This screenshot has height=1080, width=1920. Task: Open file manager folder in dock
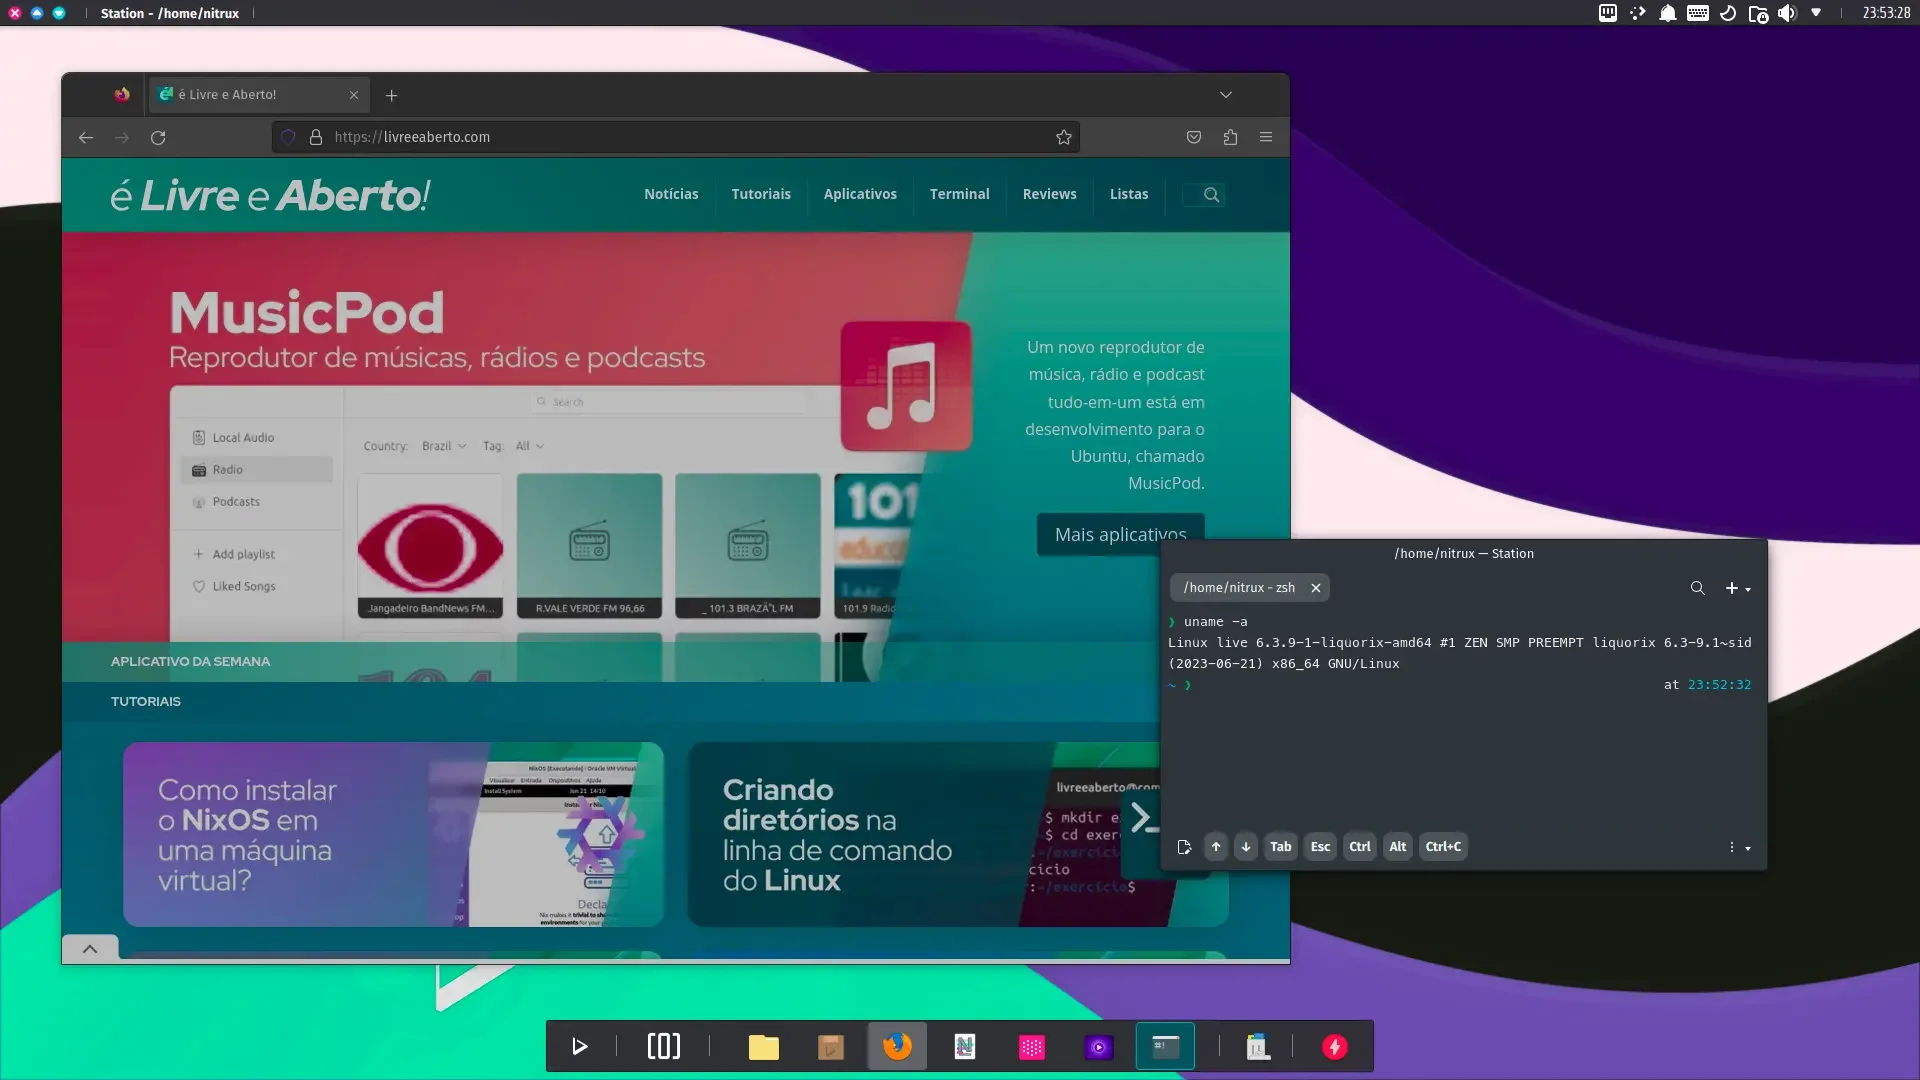coord(763,1046)
